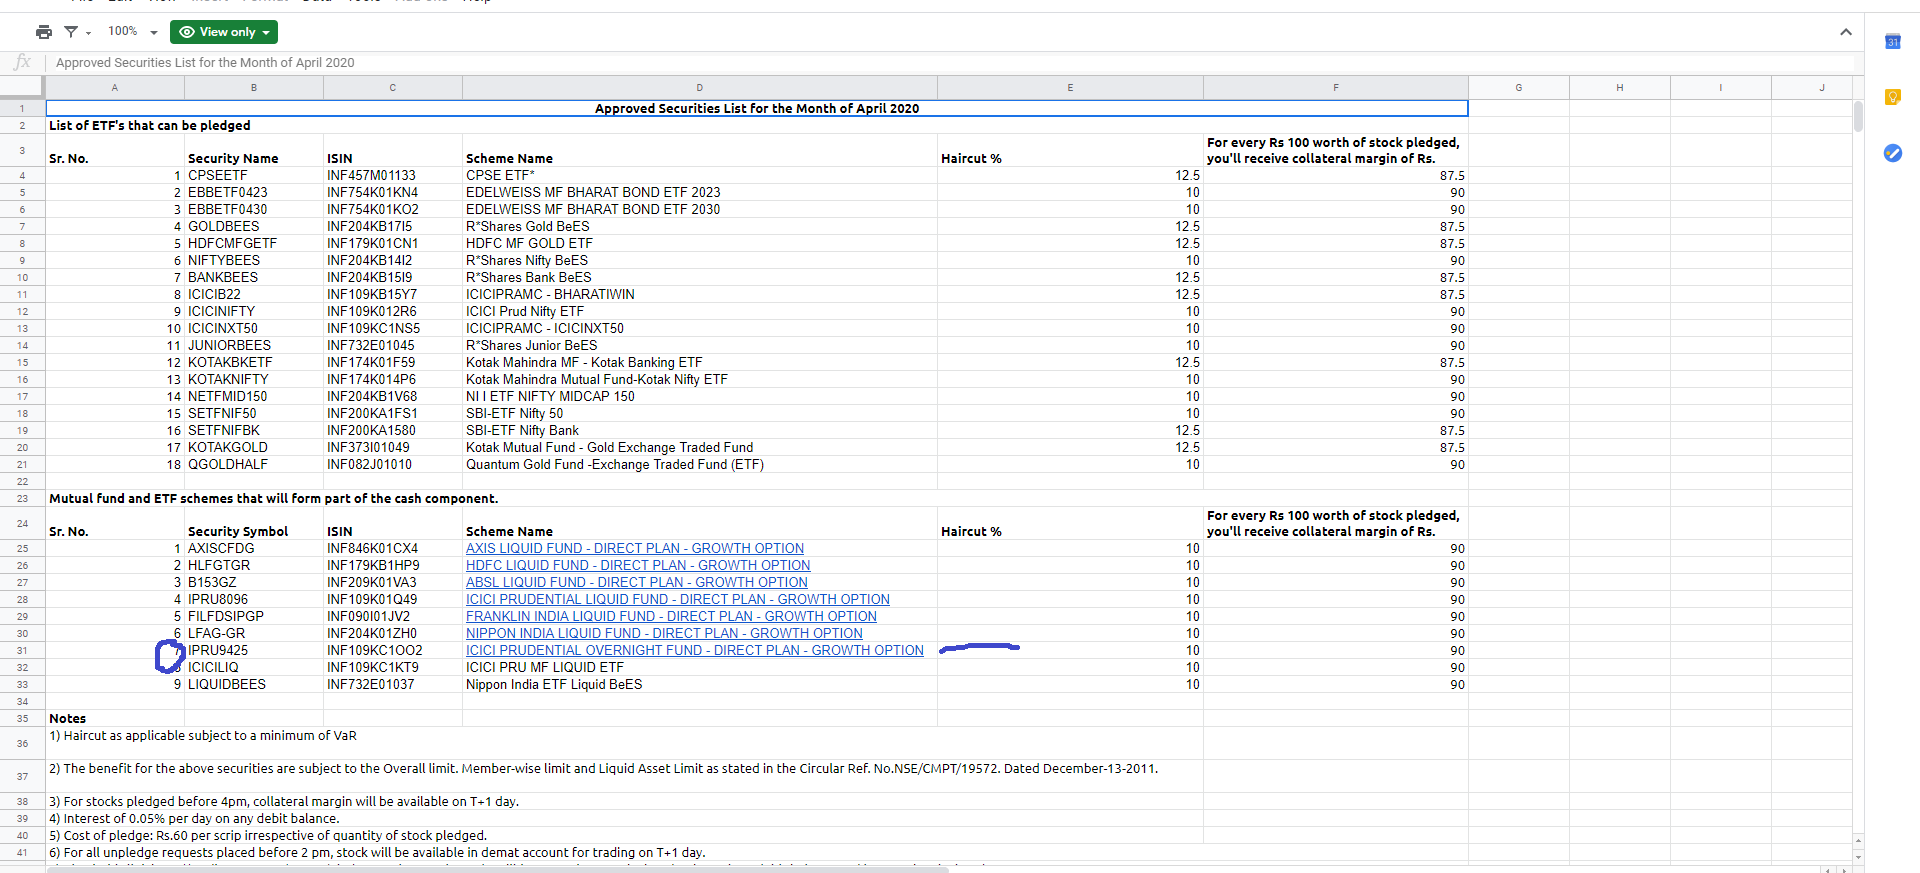Viewport: 1920px width, 873px height.
Task: Click the fx formula icon
Action: pos(22,62)
